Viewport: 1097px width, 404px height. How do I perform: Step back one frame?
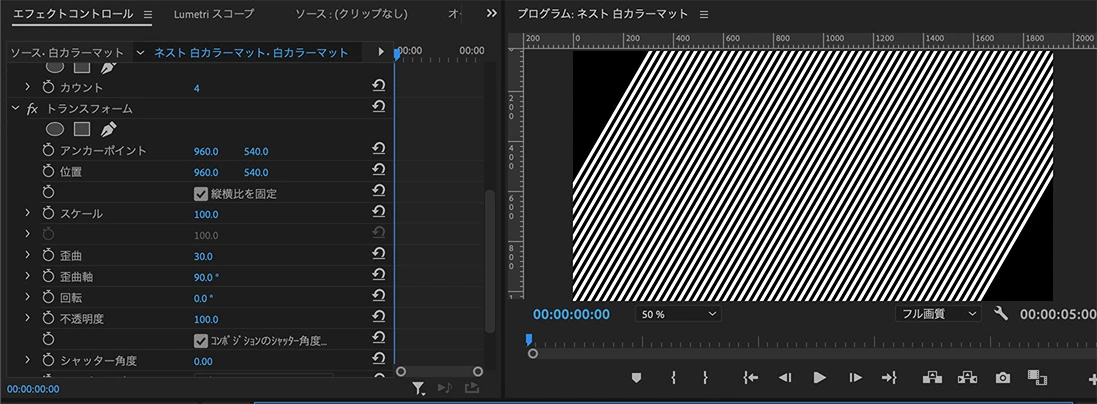pyautogui.click(x=785, y=377)
